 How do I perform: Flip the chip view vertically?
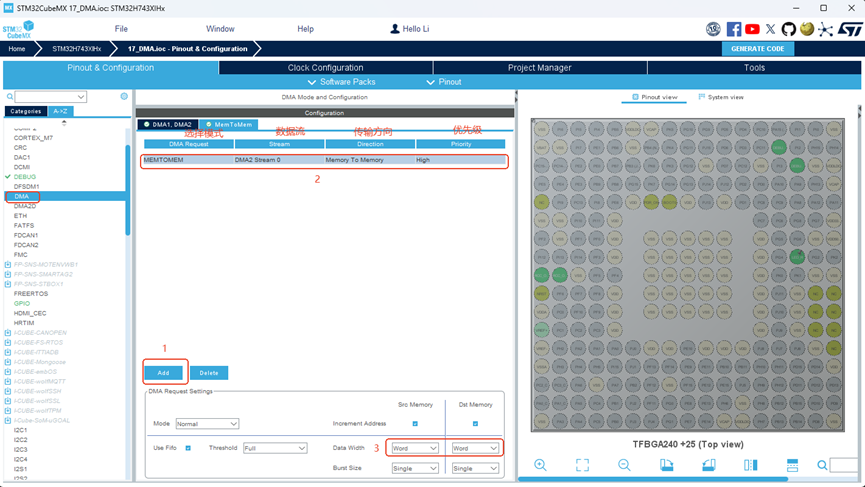tap(792, 465)
